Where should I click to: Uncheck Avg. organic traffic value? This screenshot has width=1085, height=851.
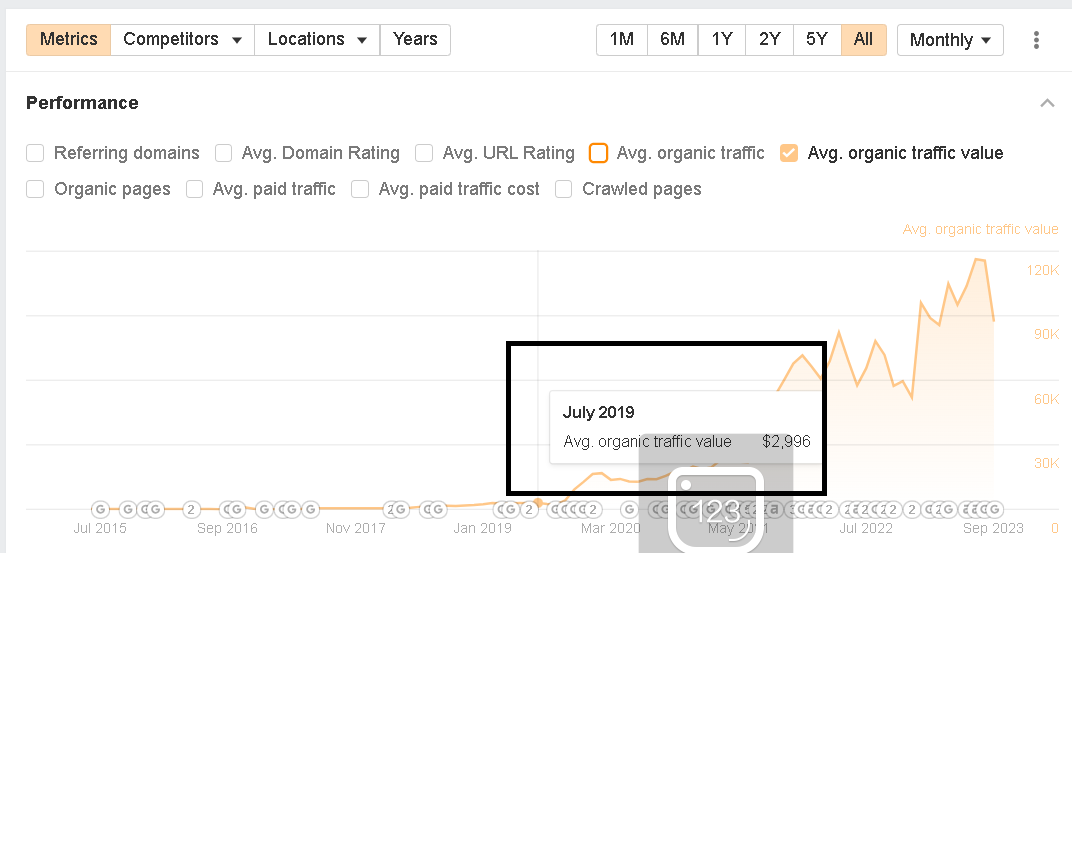pos(789,153)
